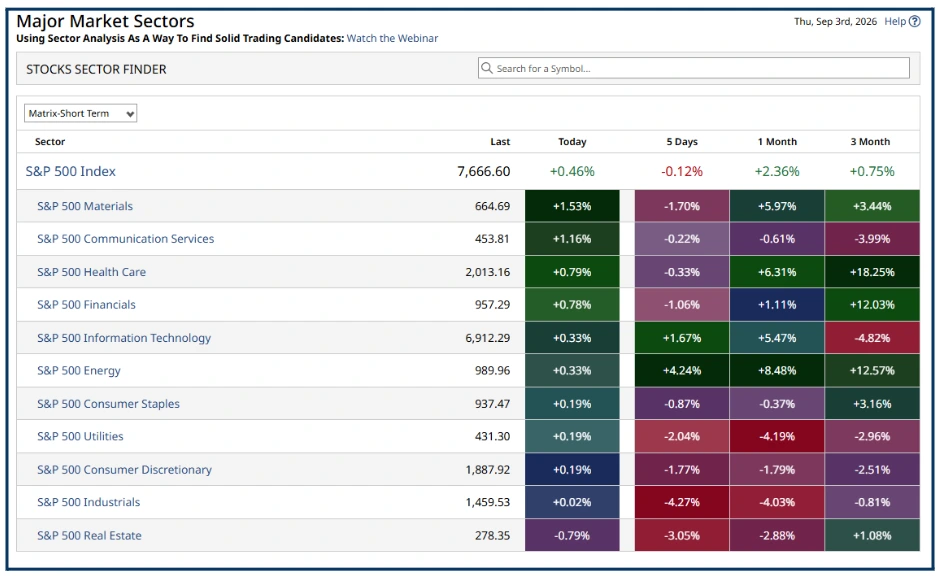Click S&P 500 Index last value 7,666.60
The width and height of the screenshot is (940, 576).
coord(483,171)
